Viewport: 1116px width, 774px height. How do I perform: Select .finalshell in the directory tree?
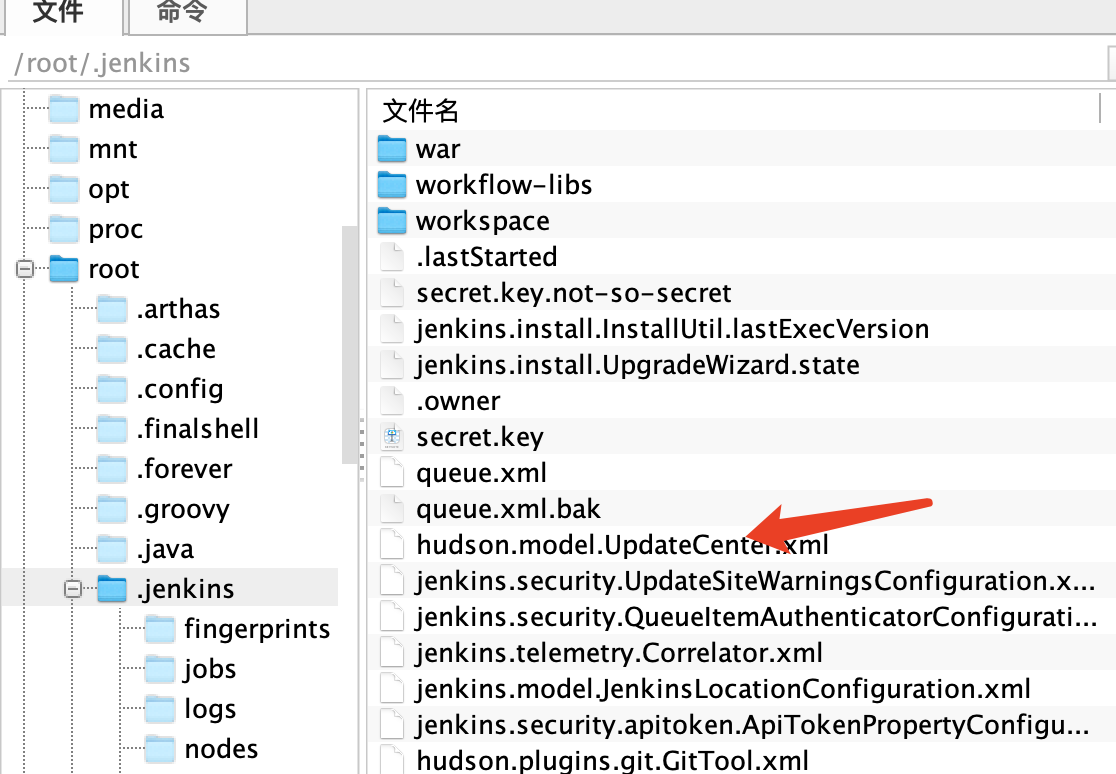197,429
